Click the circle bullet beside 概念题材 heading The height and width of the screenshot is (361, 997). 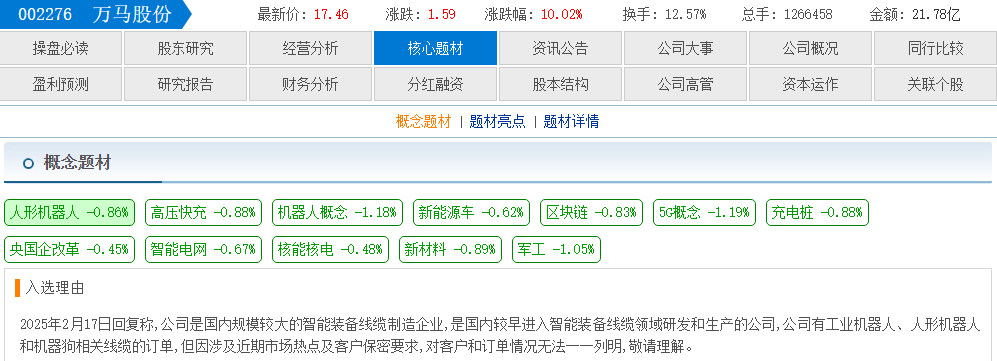coord(28,164)
